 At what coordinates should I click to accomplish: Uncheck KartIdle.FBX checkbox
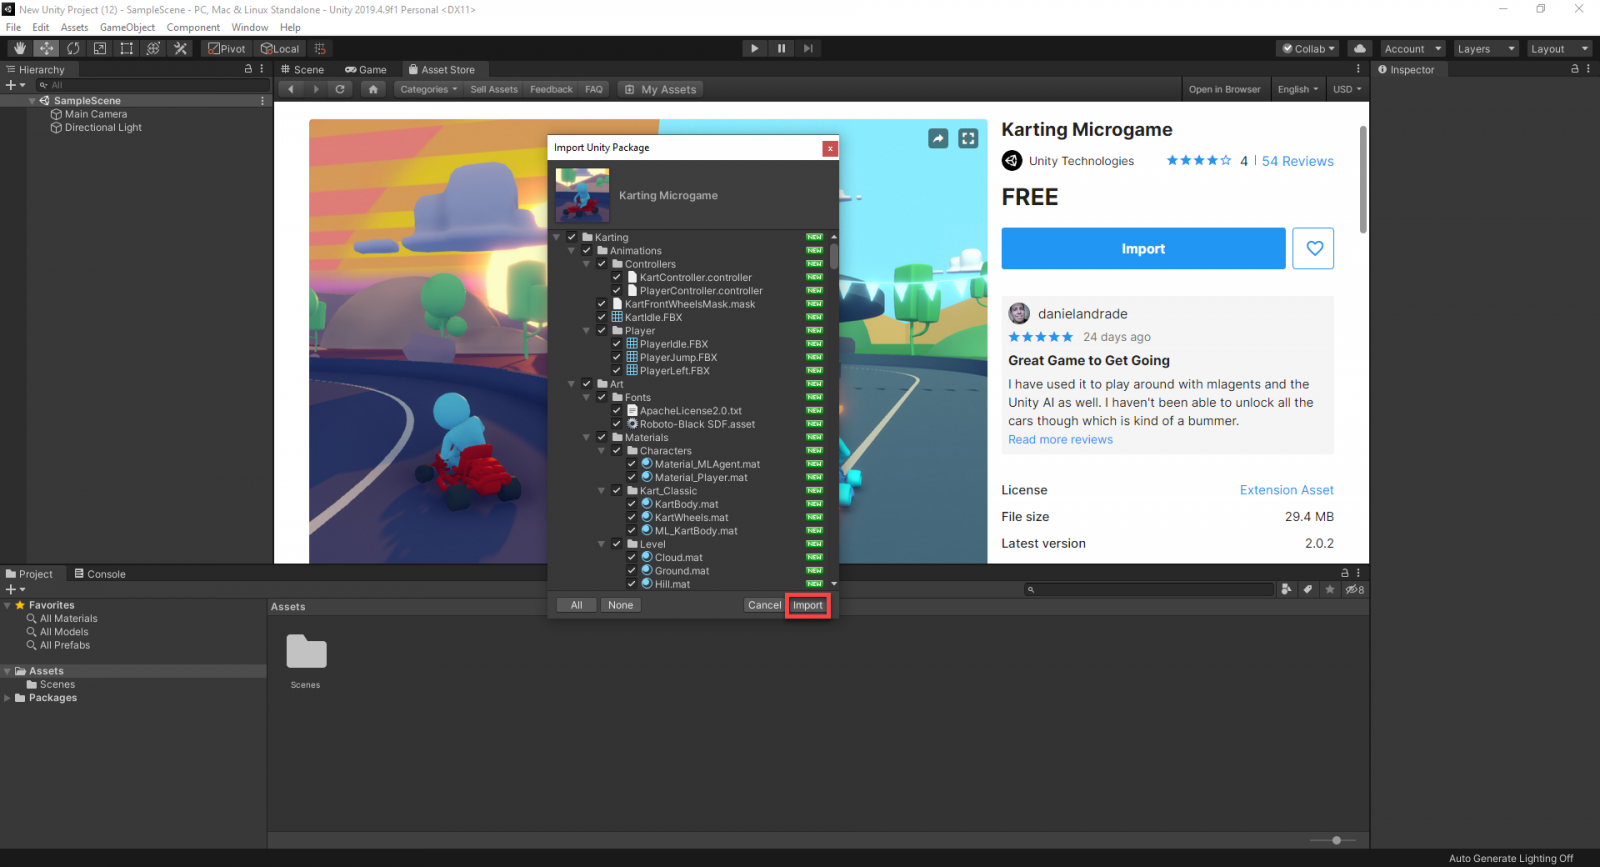click(602, 317)
